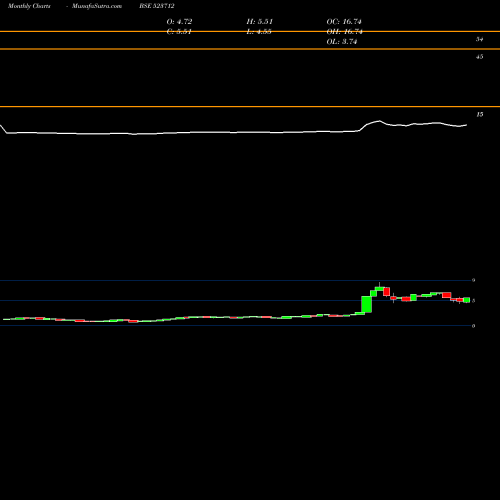Click the red candle right after the price peak
This screenshot has height=500, width=500.
click(x=387, y=292)
